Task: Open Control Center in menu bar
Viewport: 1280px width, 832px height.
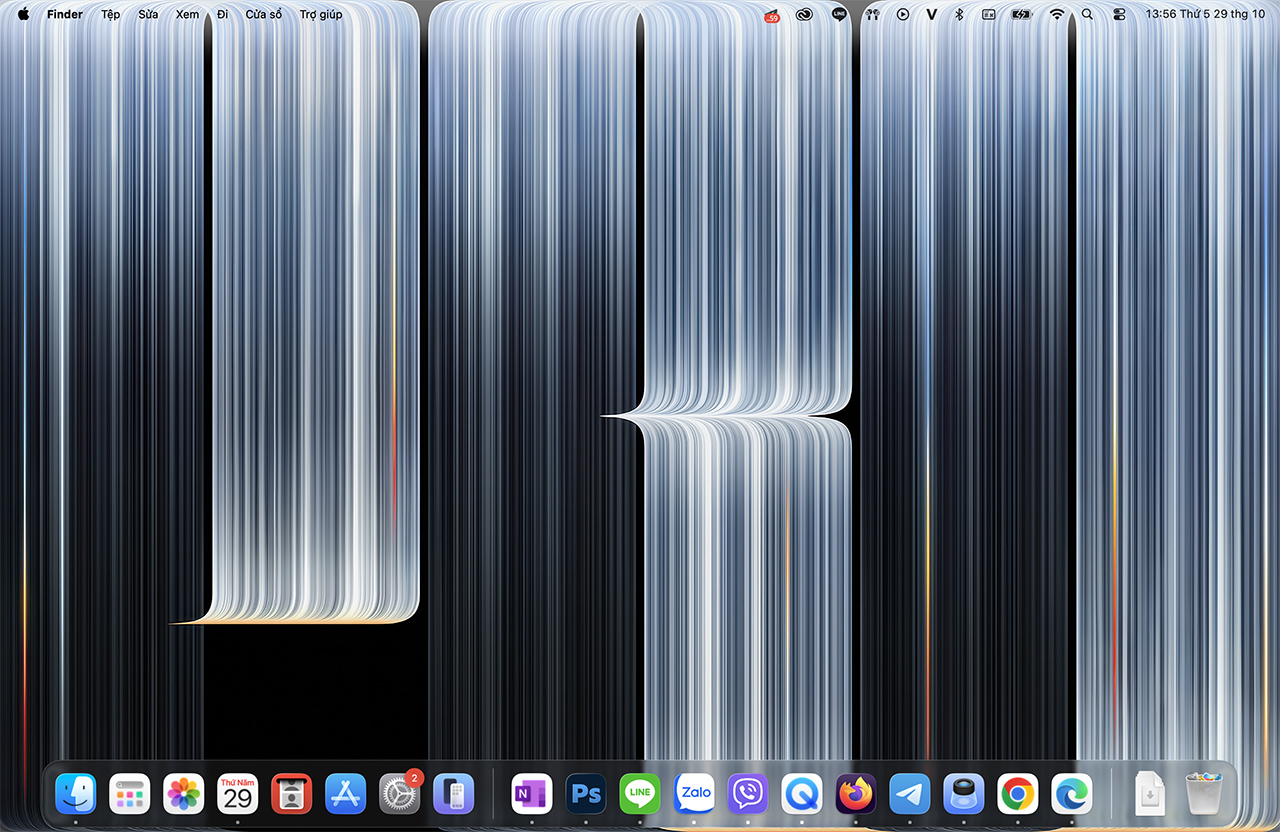Action: (x=1119, y=15)
